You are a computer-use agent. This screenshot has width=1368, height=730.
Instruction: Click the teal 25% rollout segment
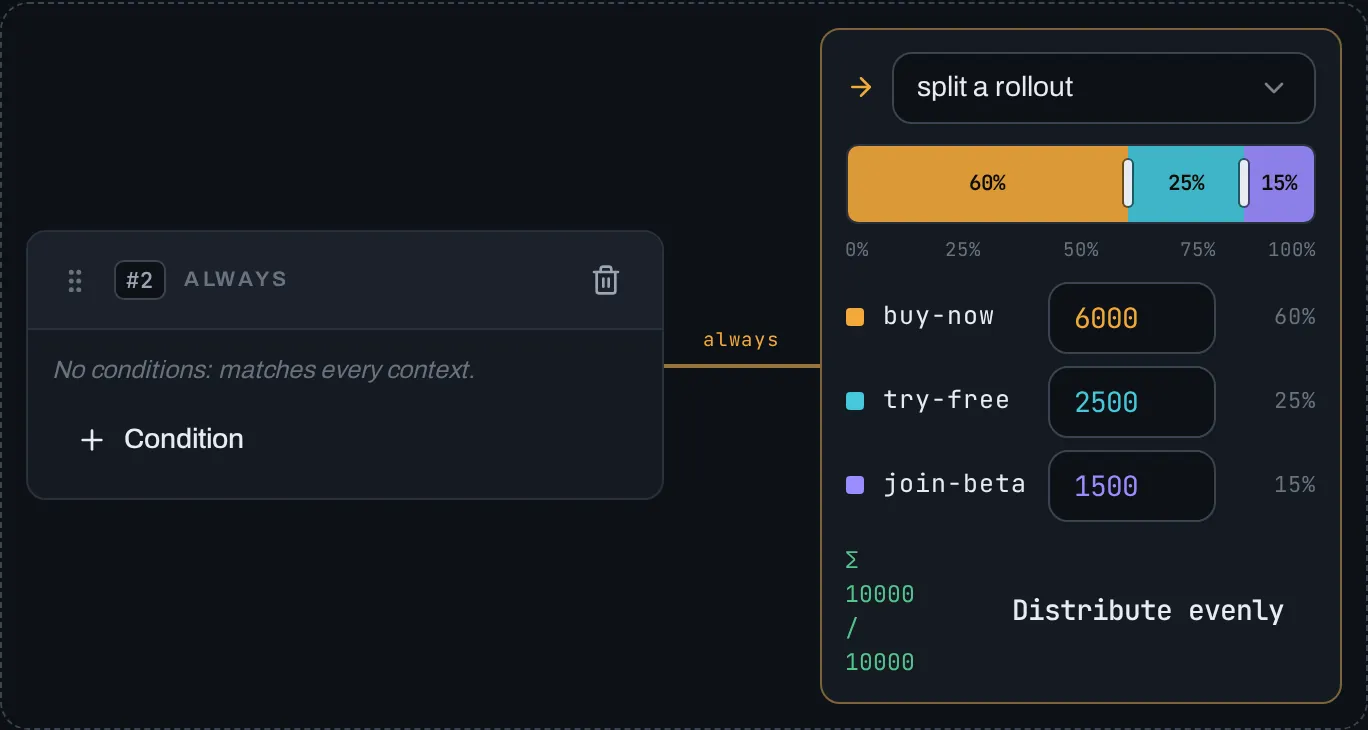(1186, 183)
